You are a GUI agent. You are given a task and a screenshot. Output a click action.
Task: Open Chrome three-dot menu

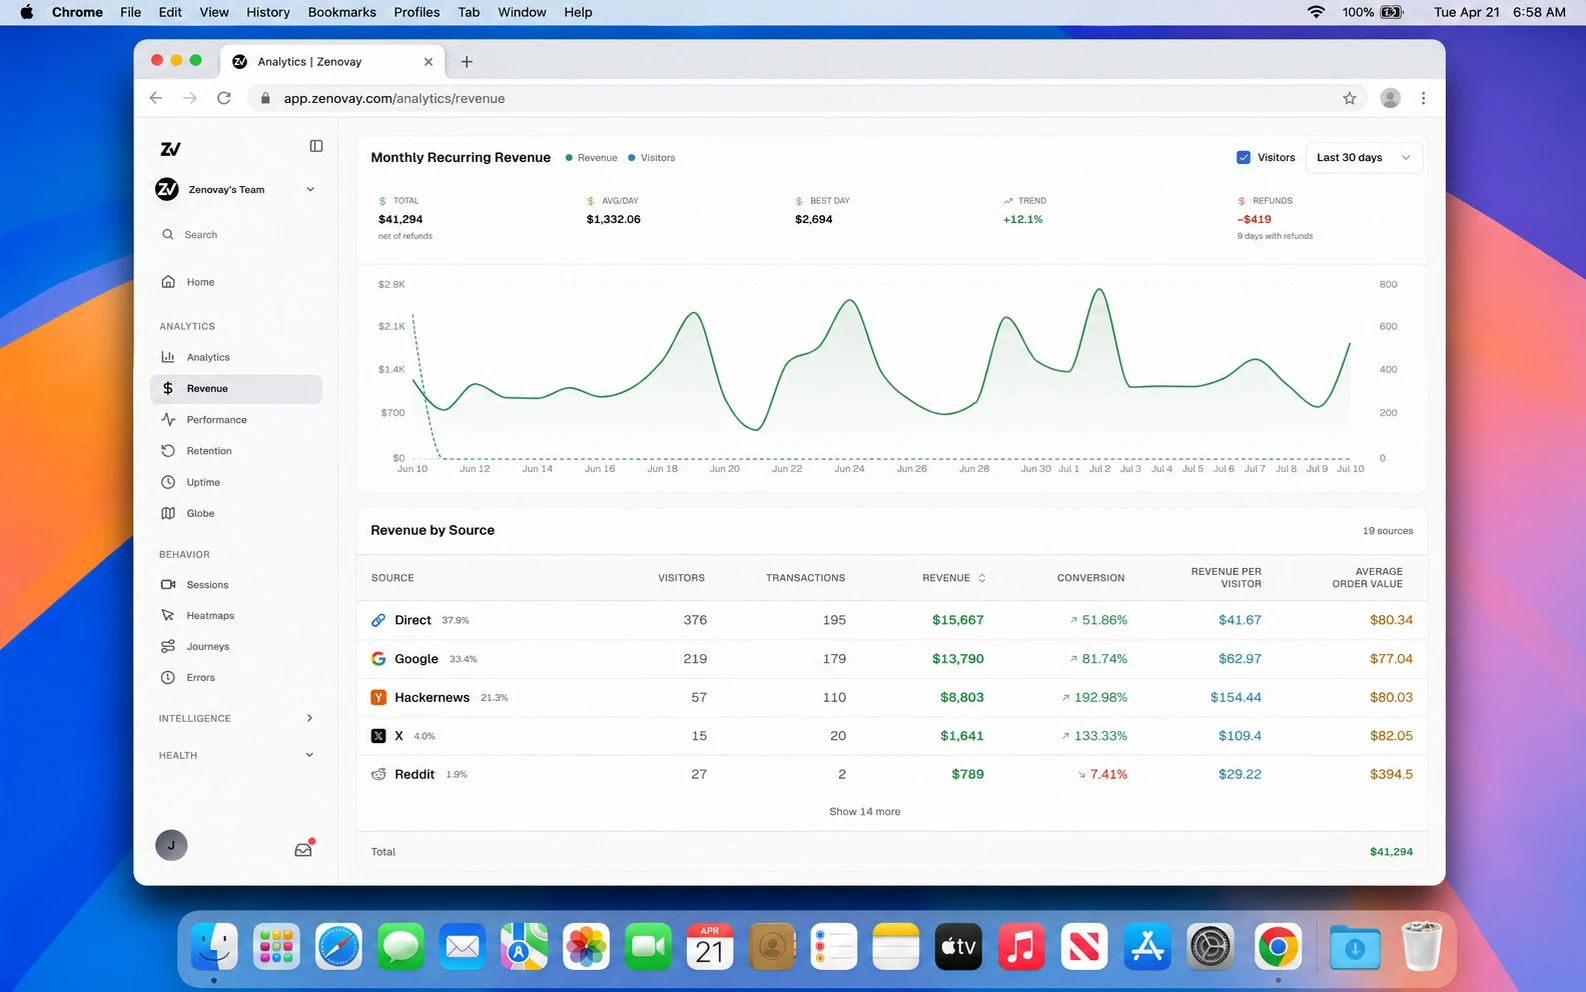pyautogui.click(x=1423, y=98)
